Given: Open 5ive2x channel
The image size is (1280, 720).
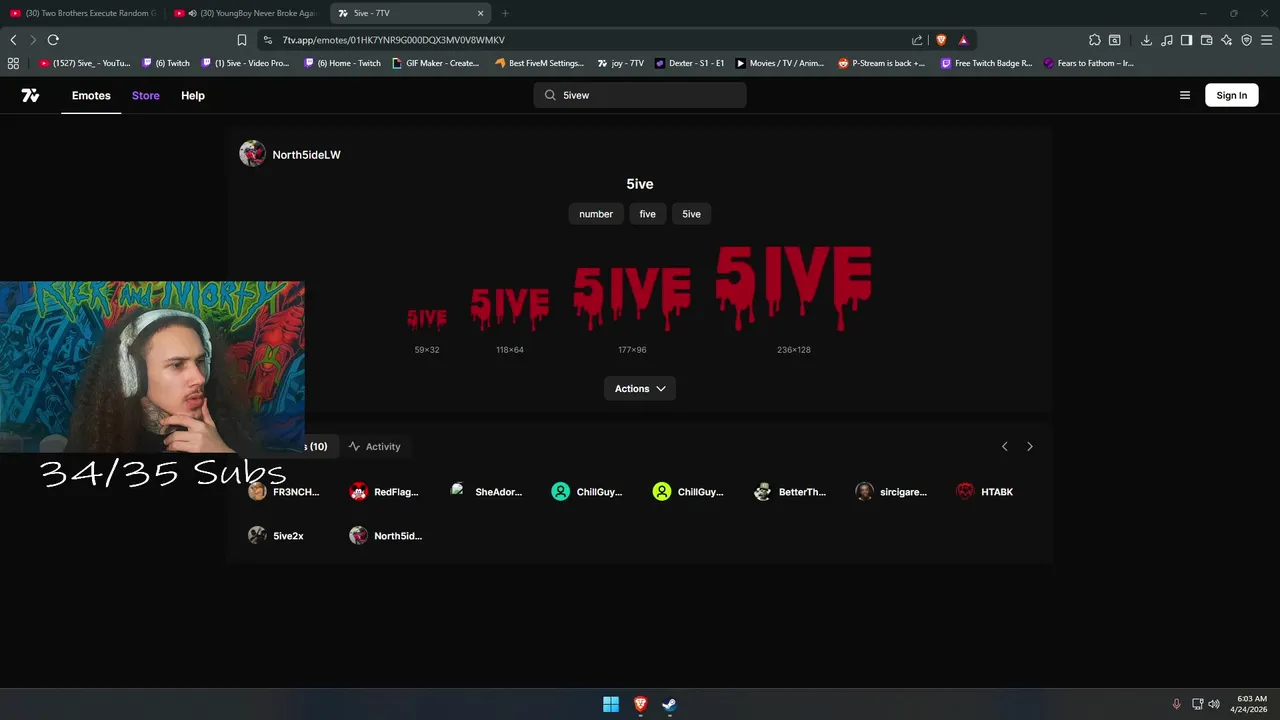Looking at the screenshot, I should coord(276,535).
